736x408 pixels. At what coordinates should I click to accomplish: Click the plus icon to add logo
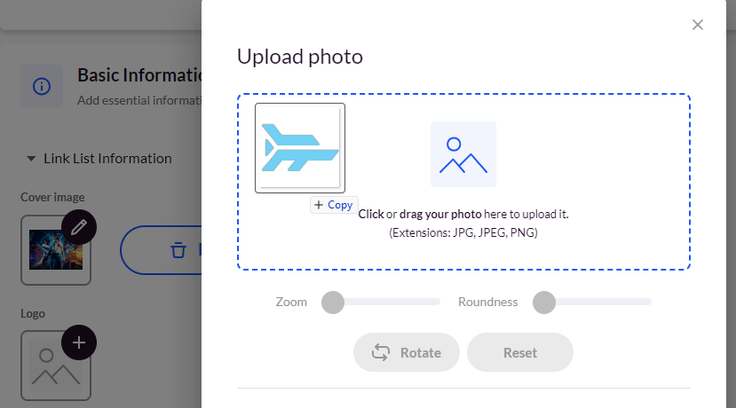[x=79, y=342]
